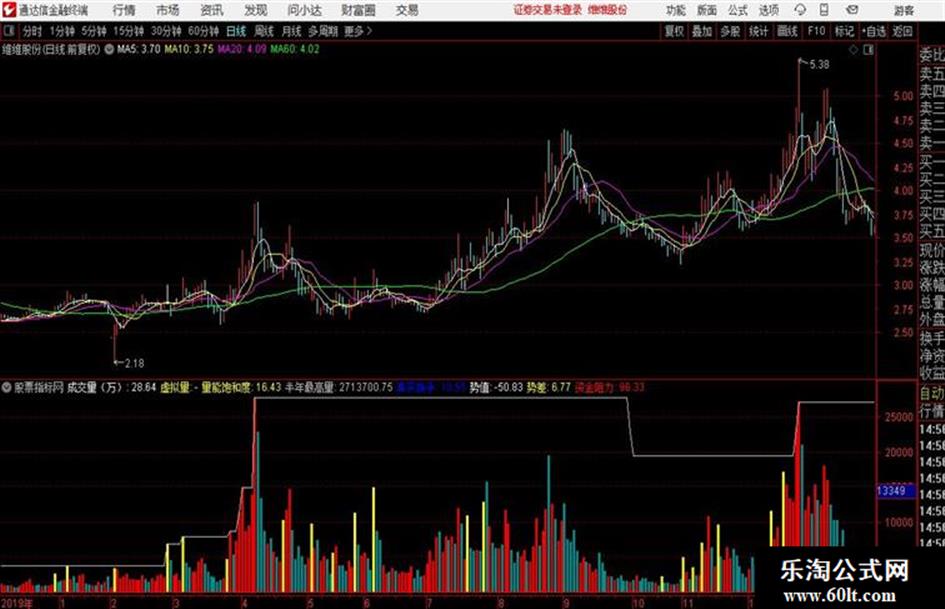945x609 pixels.
Task: Click the 返回 back button
Action: (x=902, y=31)
